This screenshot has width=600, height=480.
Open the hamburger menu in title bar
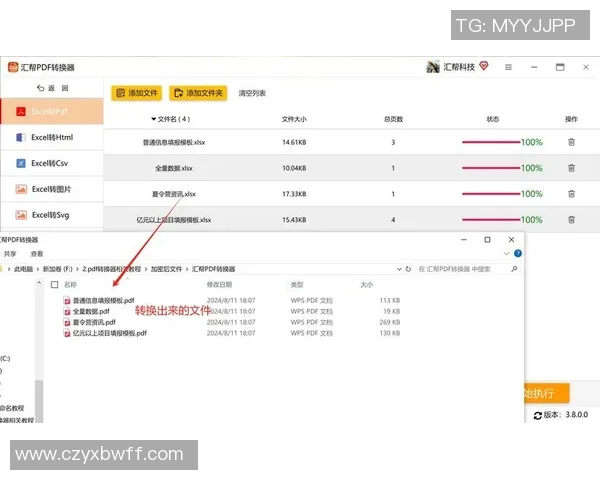point(508,67)
